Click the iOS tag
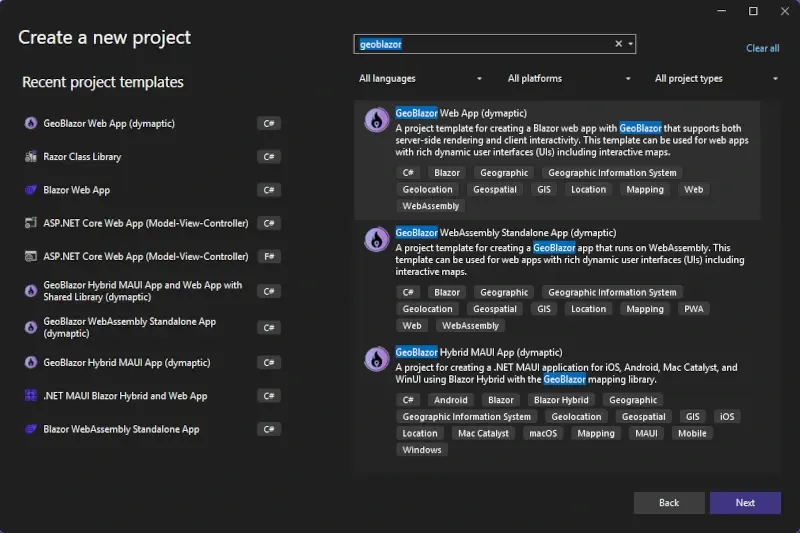The image size is (800, 533). pos(727,417)
